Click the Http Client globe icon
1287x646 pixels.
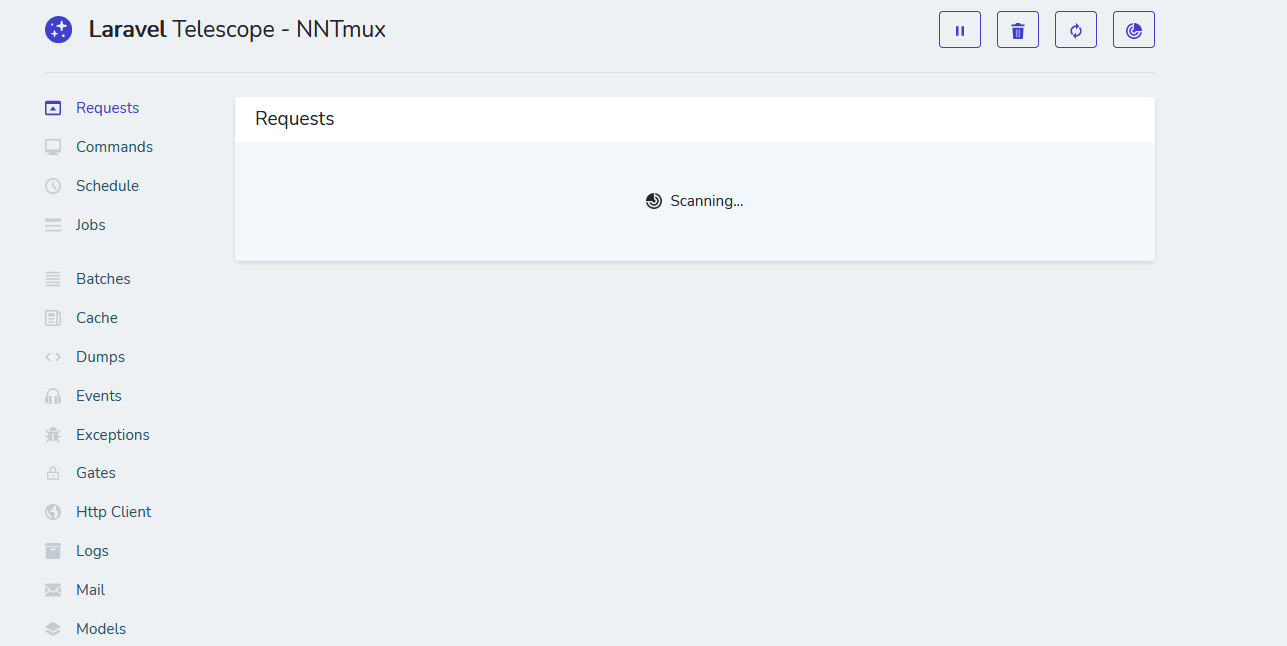[x=52, y=511]
